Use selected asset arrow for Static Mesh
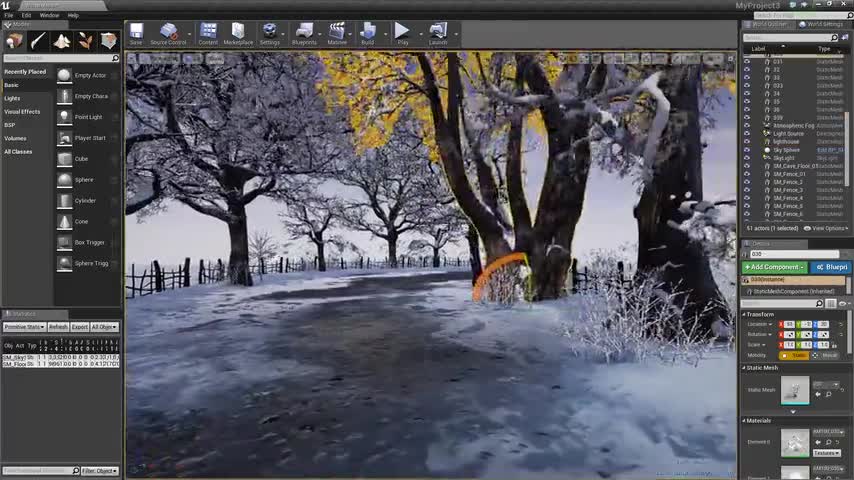The image size is (854, 480). tap(818, 394)
